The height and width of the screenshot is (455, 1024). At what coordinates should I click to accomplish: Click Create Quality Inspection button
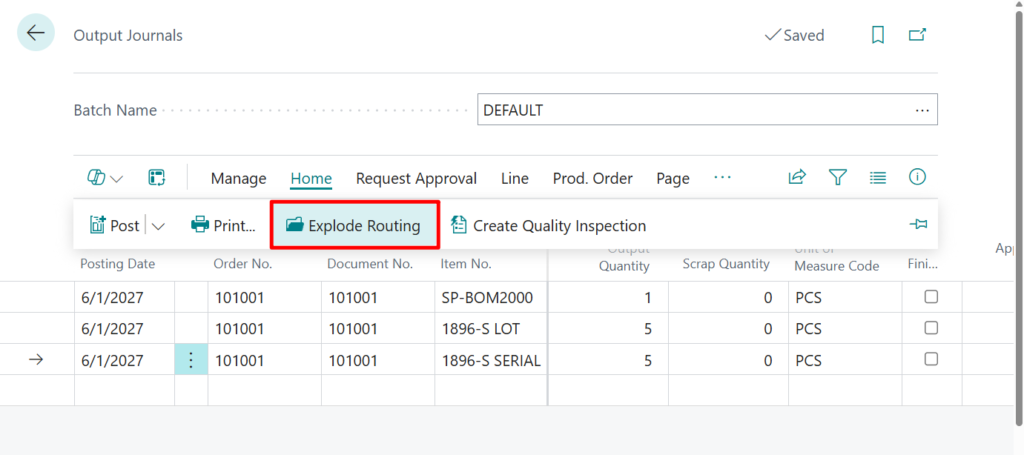548,226
